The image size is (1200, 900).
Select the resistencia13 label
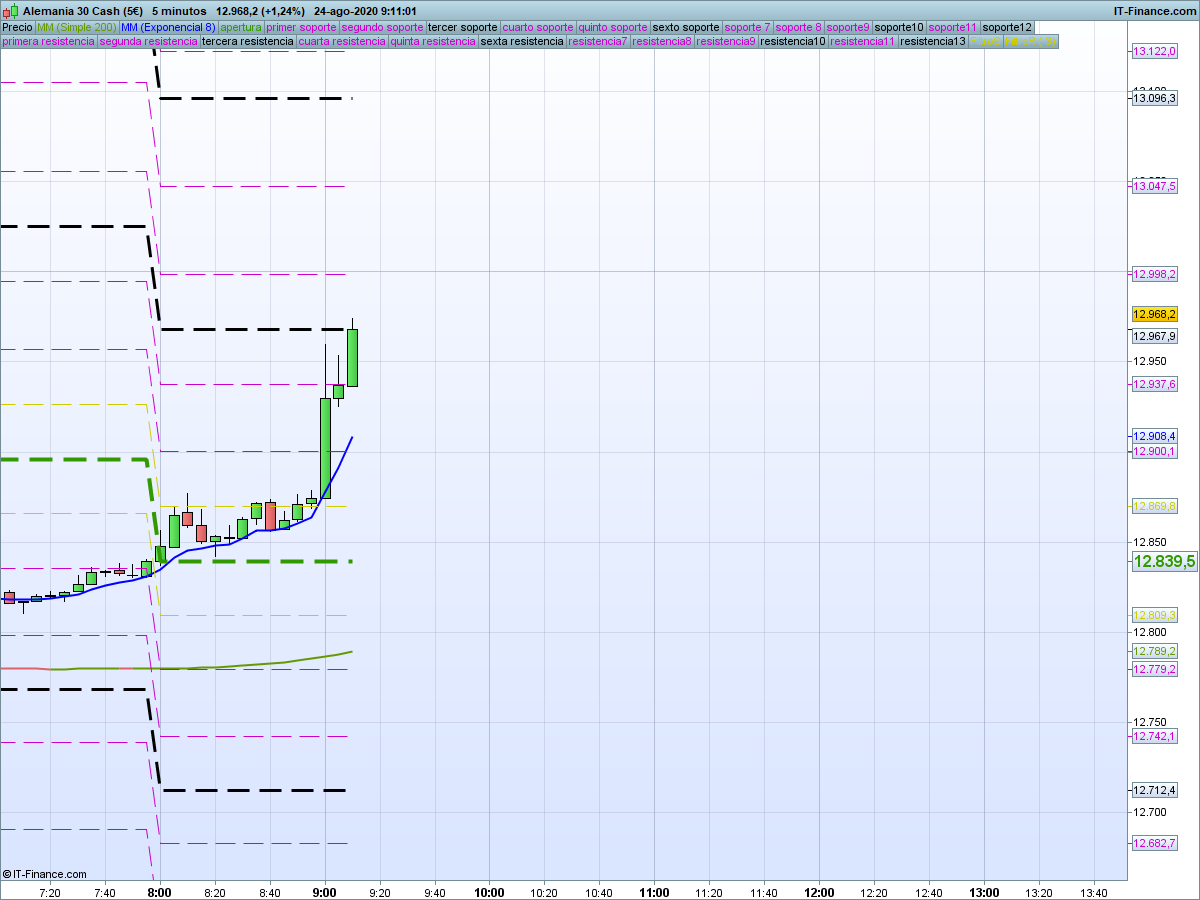(x=932, y=42)
